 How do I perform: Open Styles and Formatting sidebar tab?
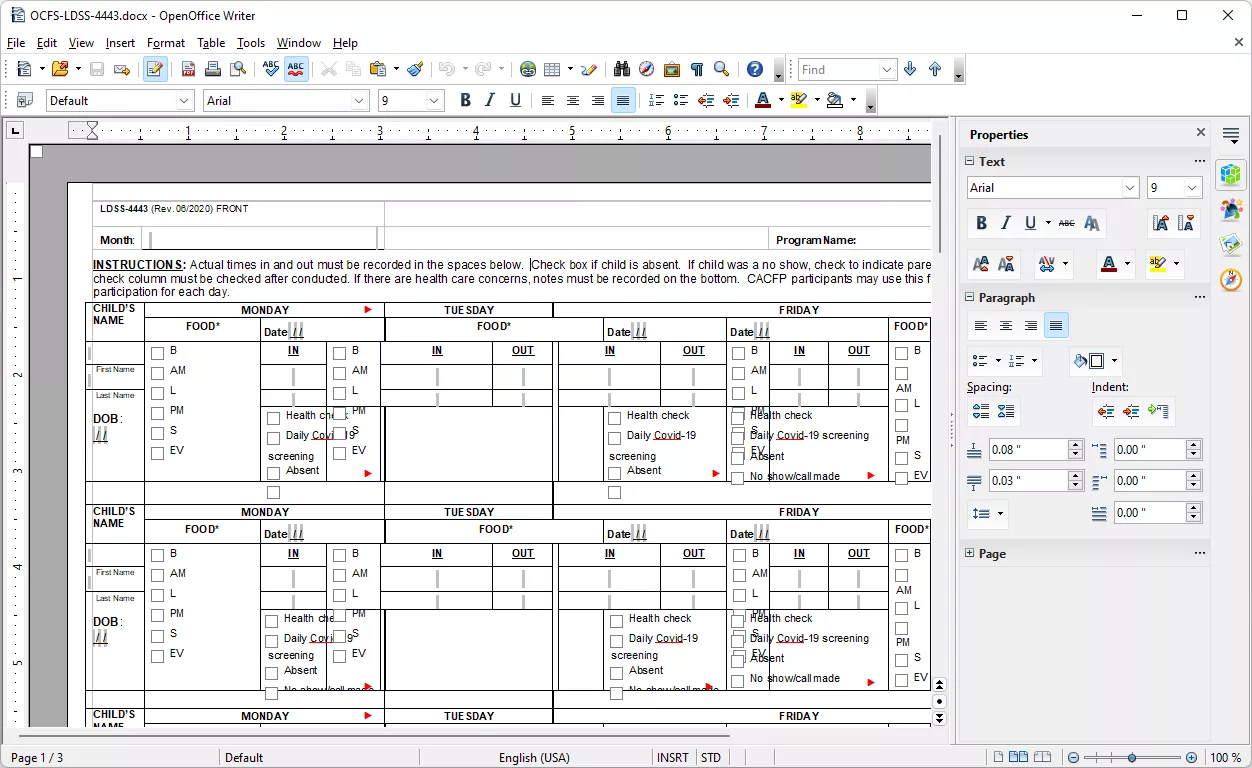1231,209
